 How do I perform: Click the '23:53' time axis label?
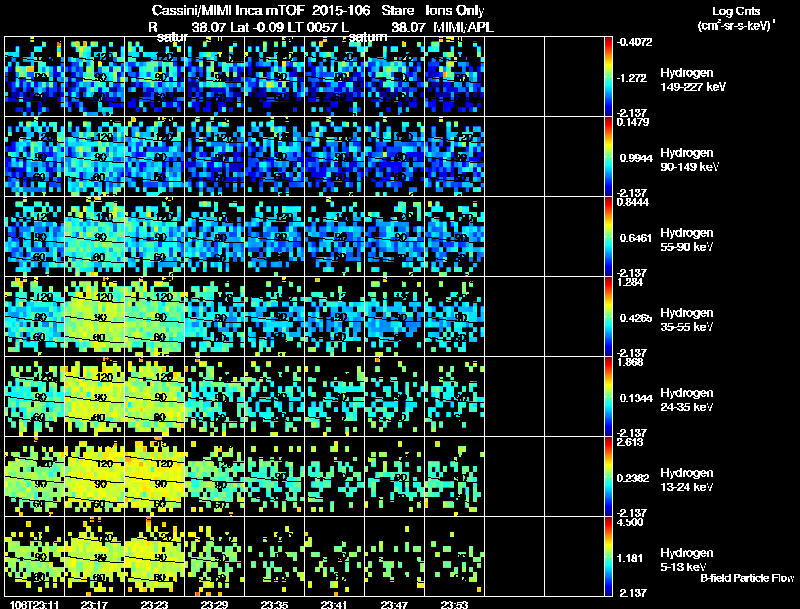(454, 605)
